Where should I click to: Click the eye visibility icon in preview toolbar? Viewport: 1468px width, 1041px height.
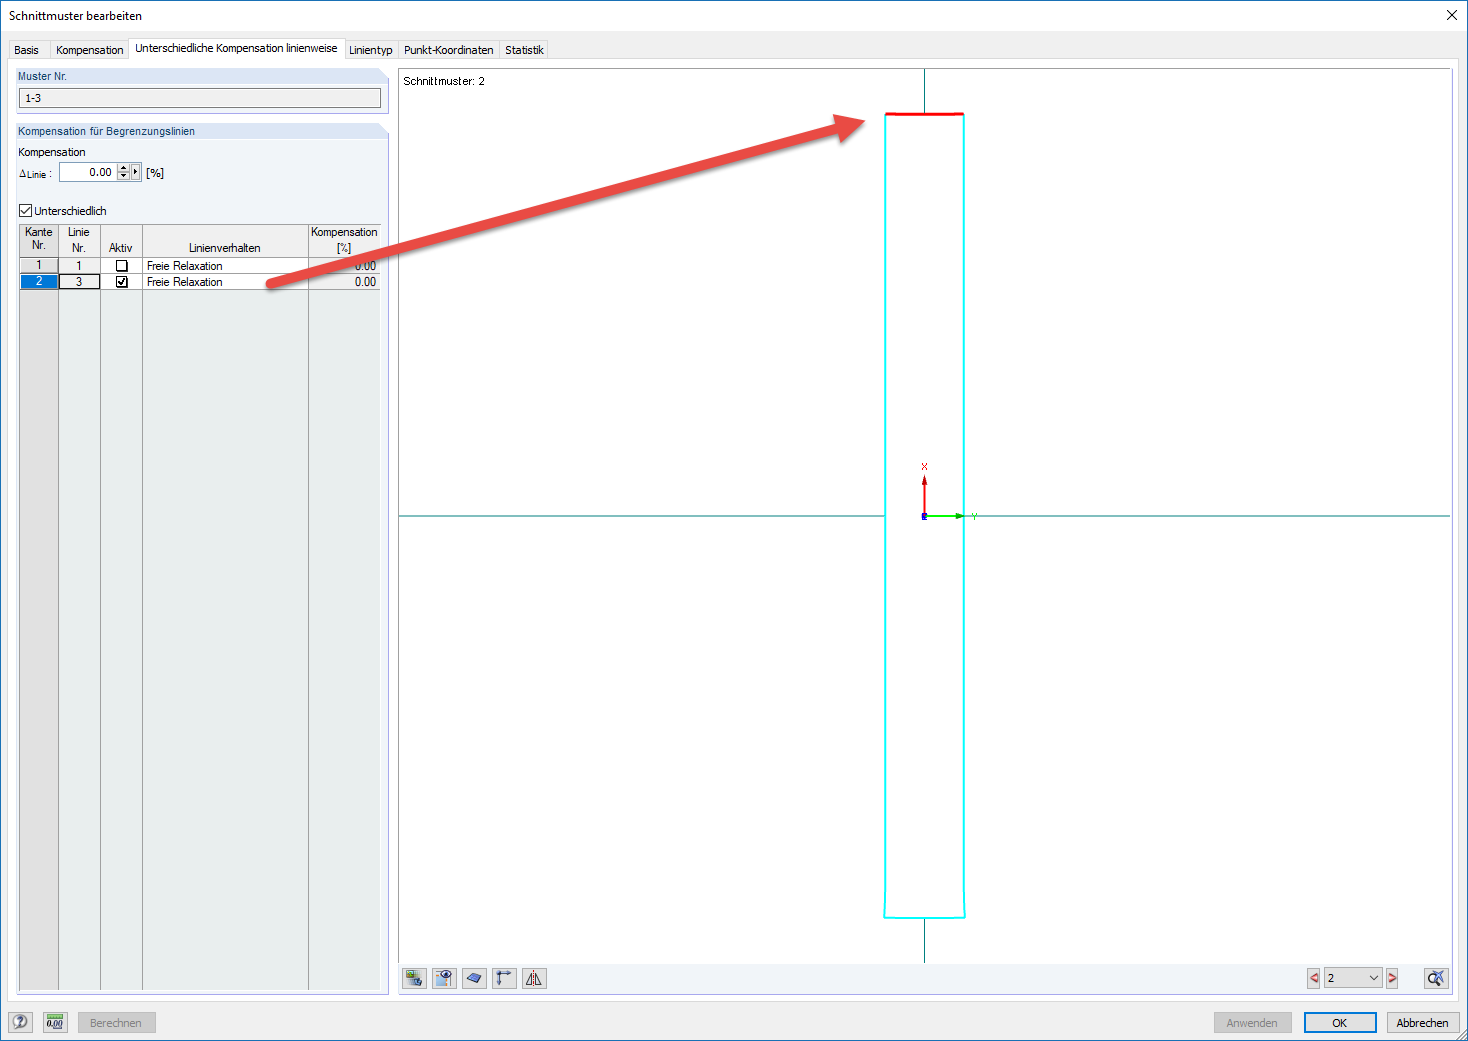click(444, 978)
